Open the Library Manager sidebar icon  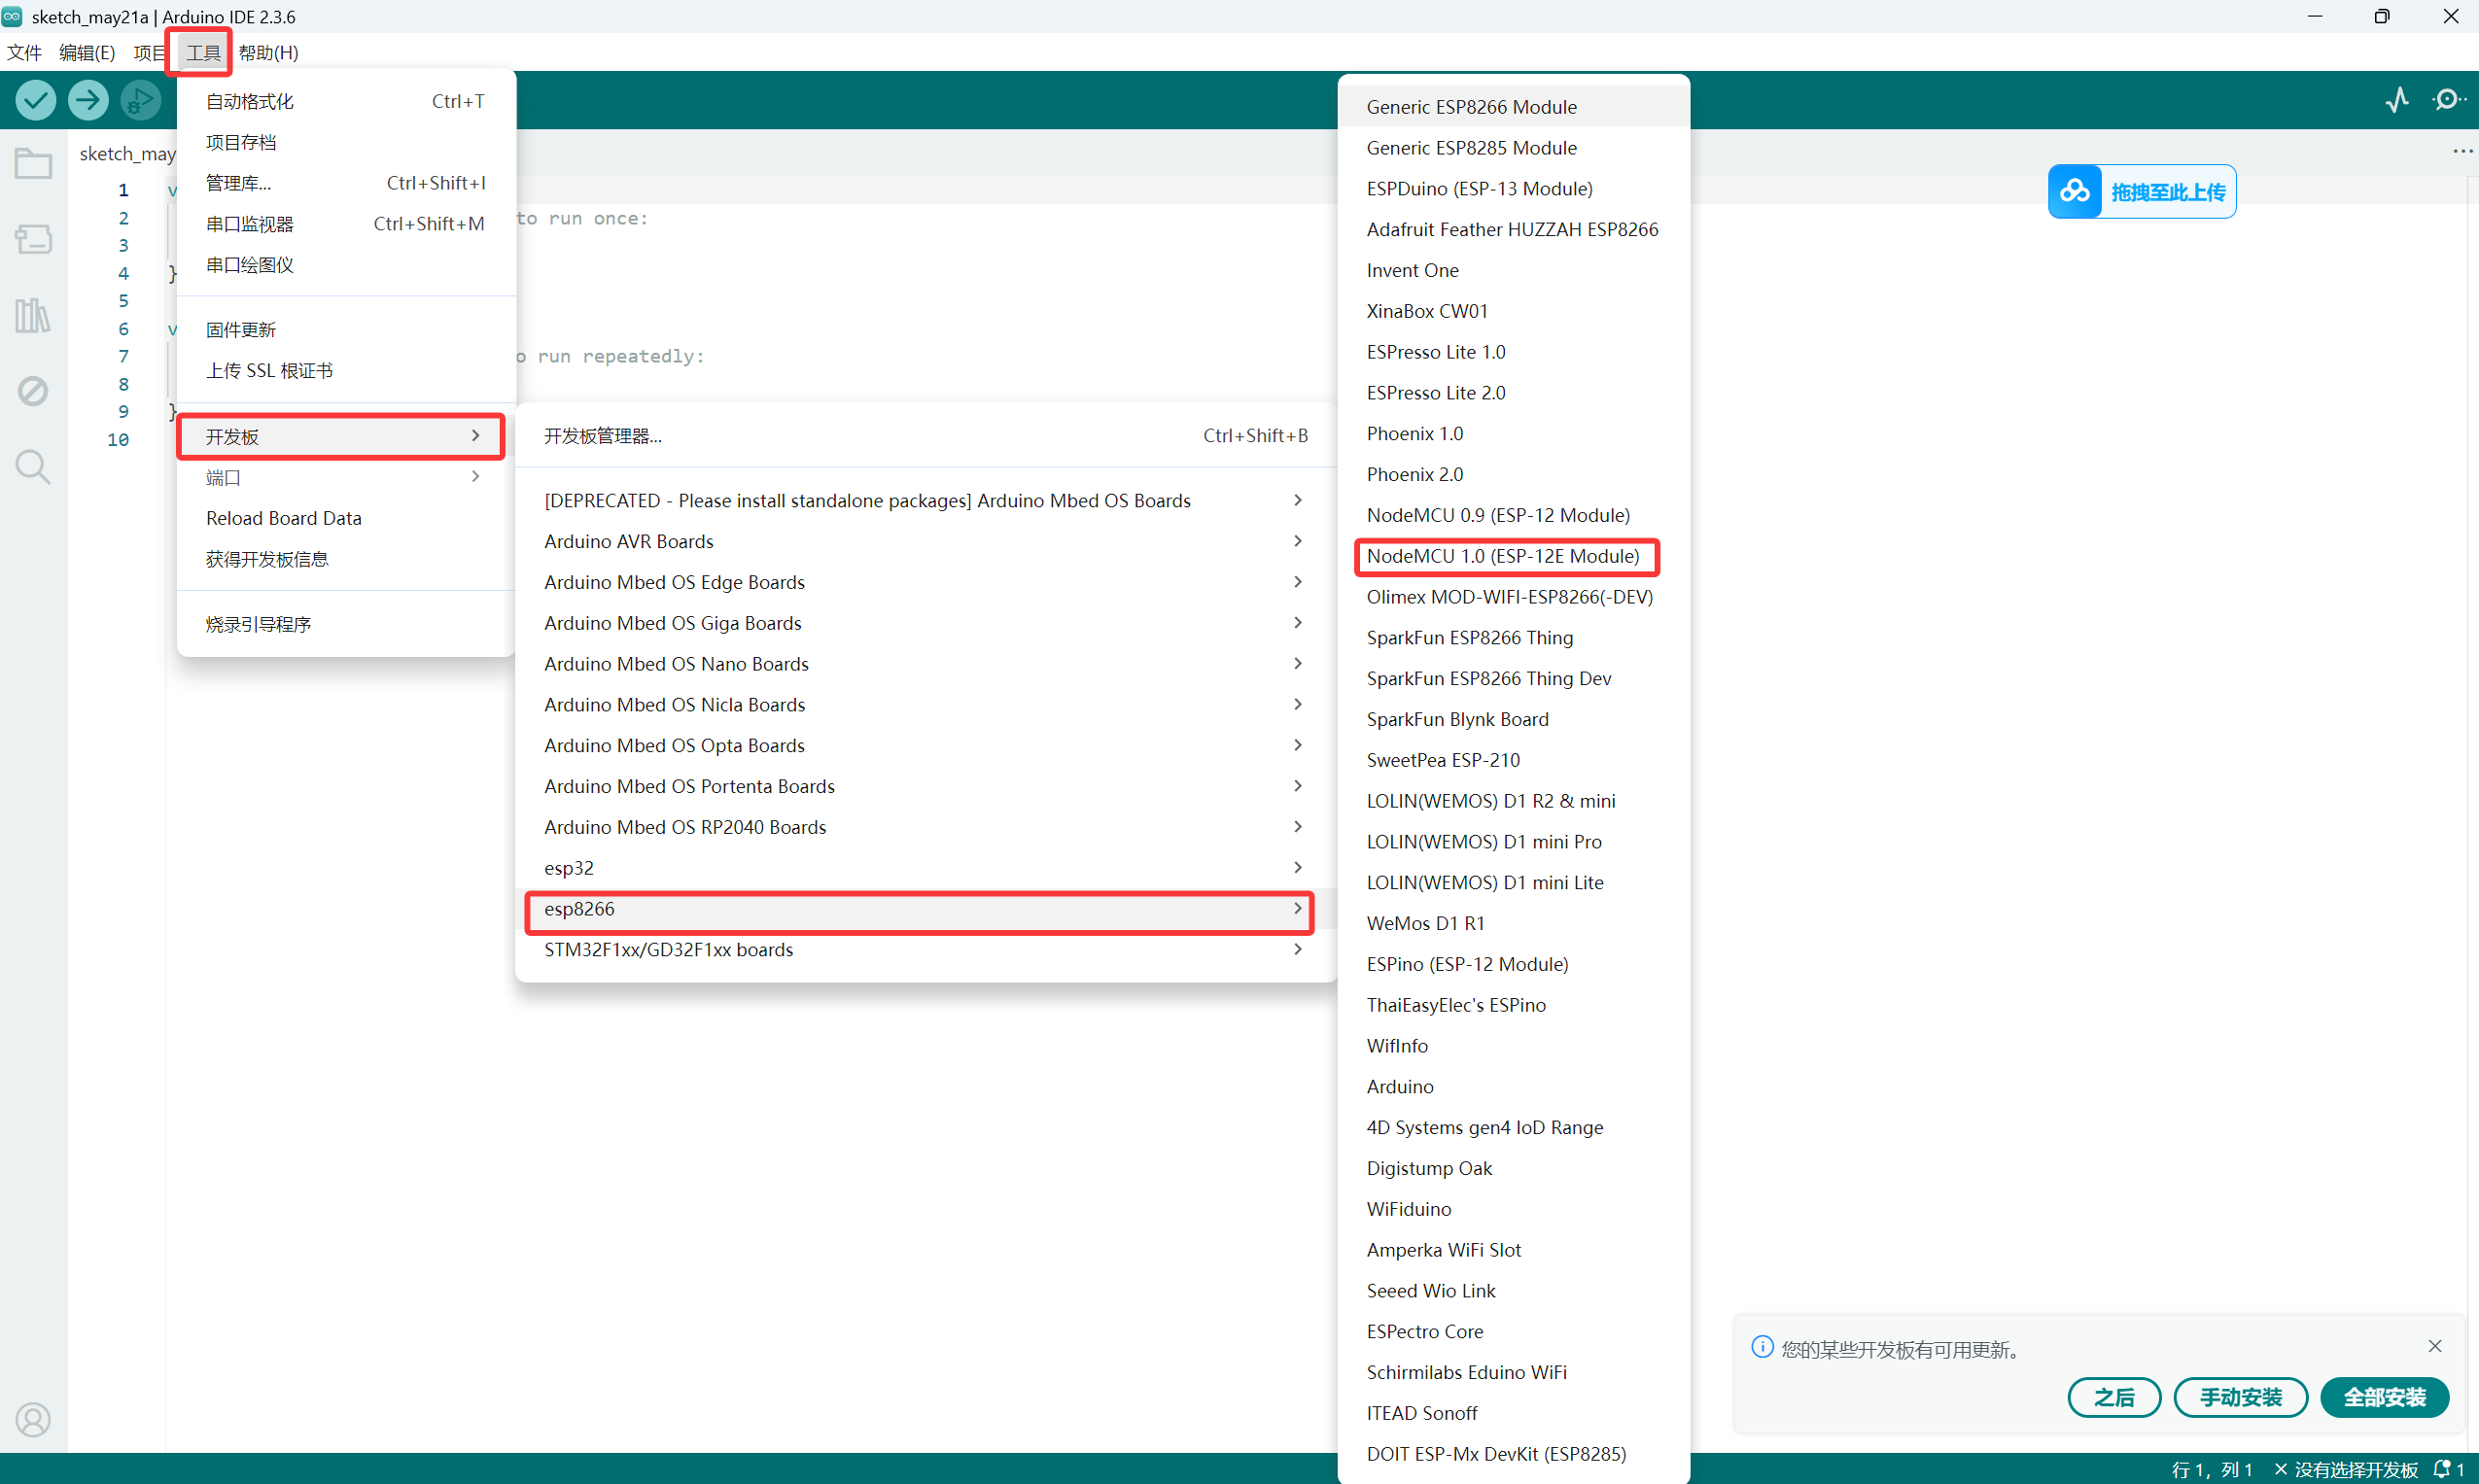pos(33,315)
